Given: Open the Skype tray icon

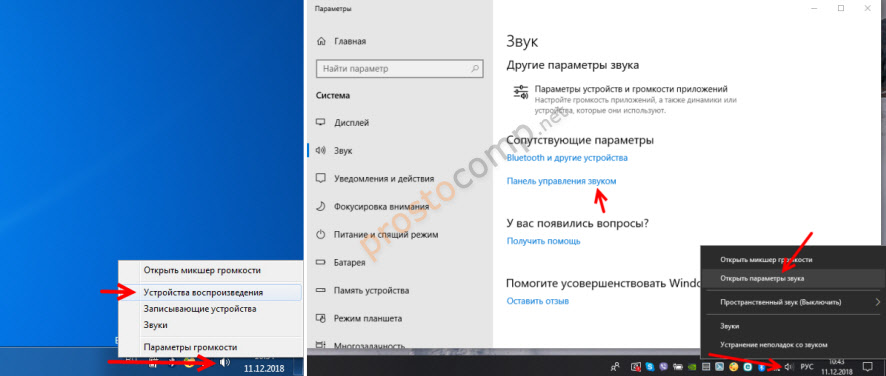Looking at the screenshot, I should tap(650, 367).
